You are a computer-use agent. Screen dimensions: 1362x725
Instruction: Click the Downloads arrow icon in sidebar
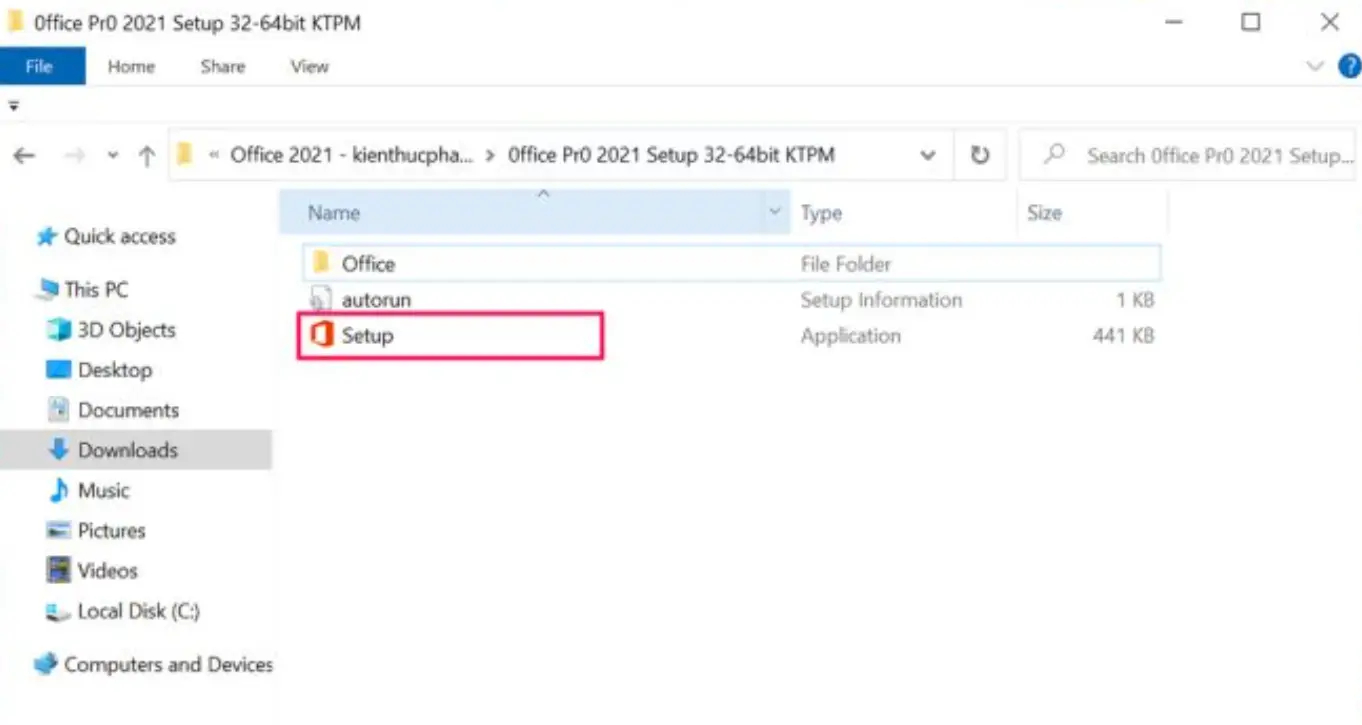click(59, 450)
